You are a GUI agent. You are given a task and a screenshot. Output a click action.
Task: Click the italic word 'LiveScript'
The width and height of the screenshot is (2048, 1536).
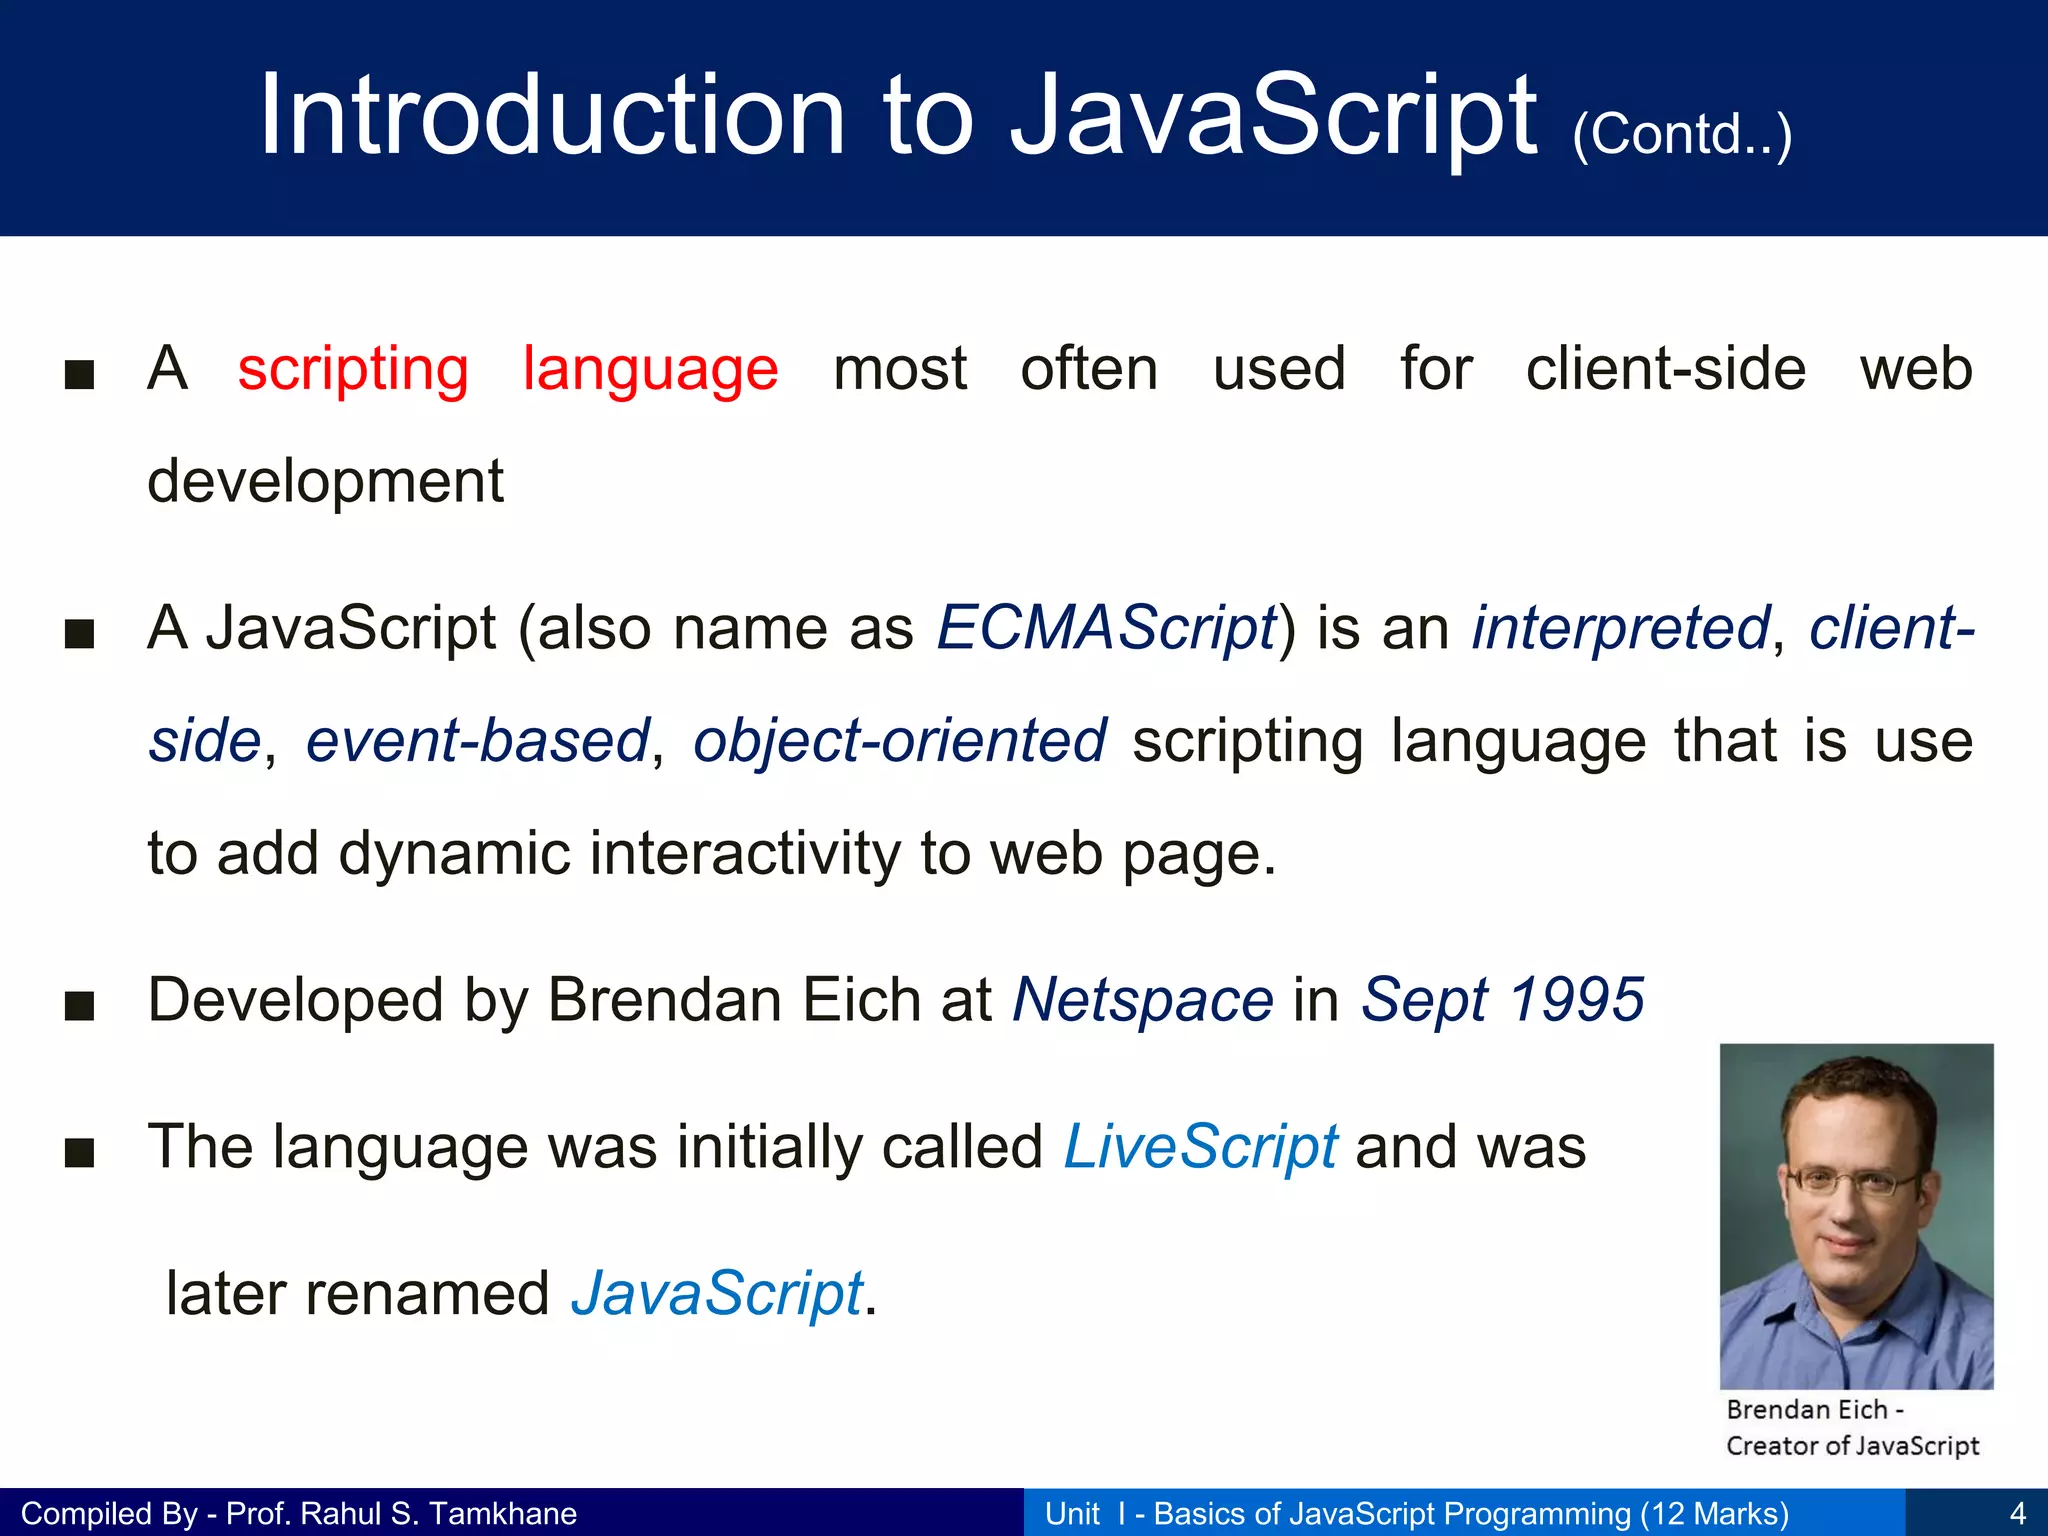click(x=1200, y=1147)
